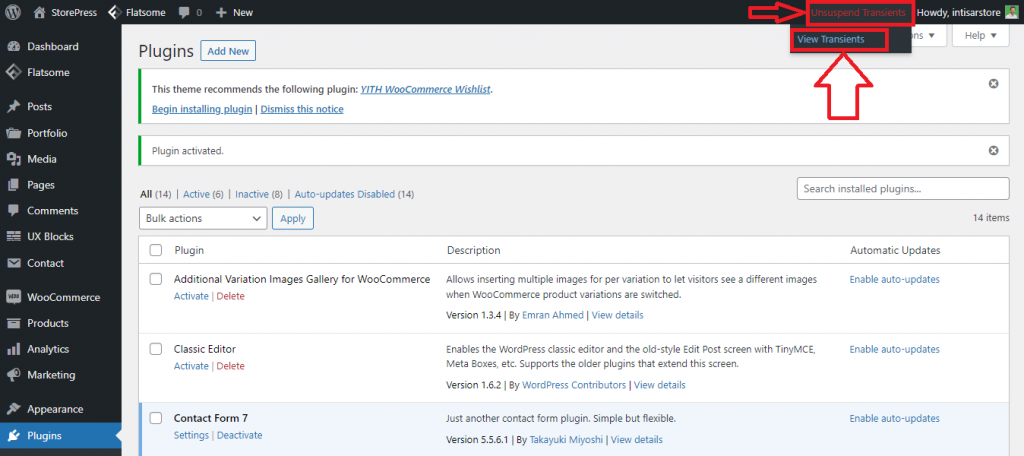Sort by the Plugin column header
The width and height of the screenshot is (1024, 456).
(x=189, y=250)
